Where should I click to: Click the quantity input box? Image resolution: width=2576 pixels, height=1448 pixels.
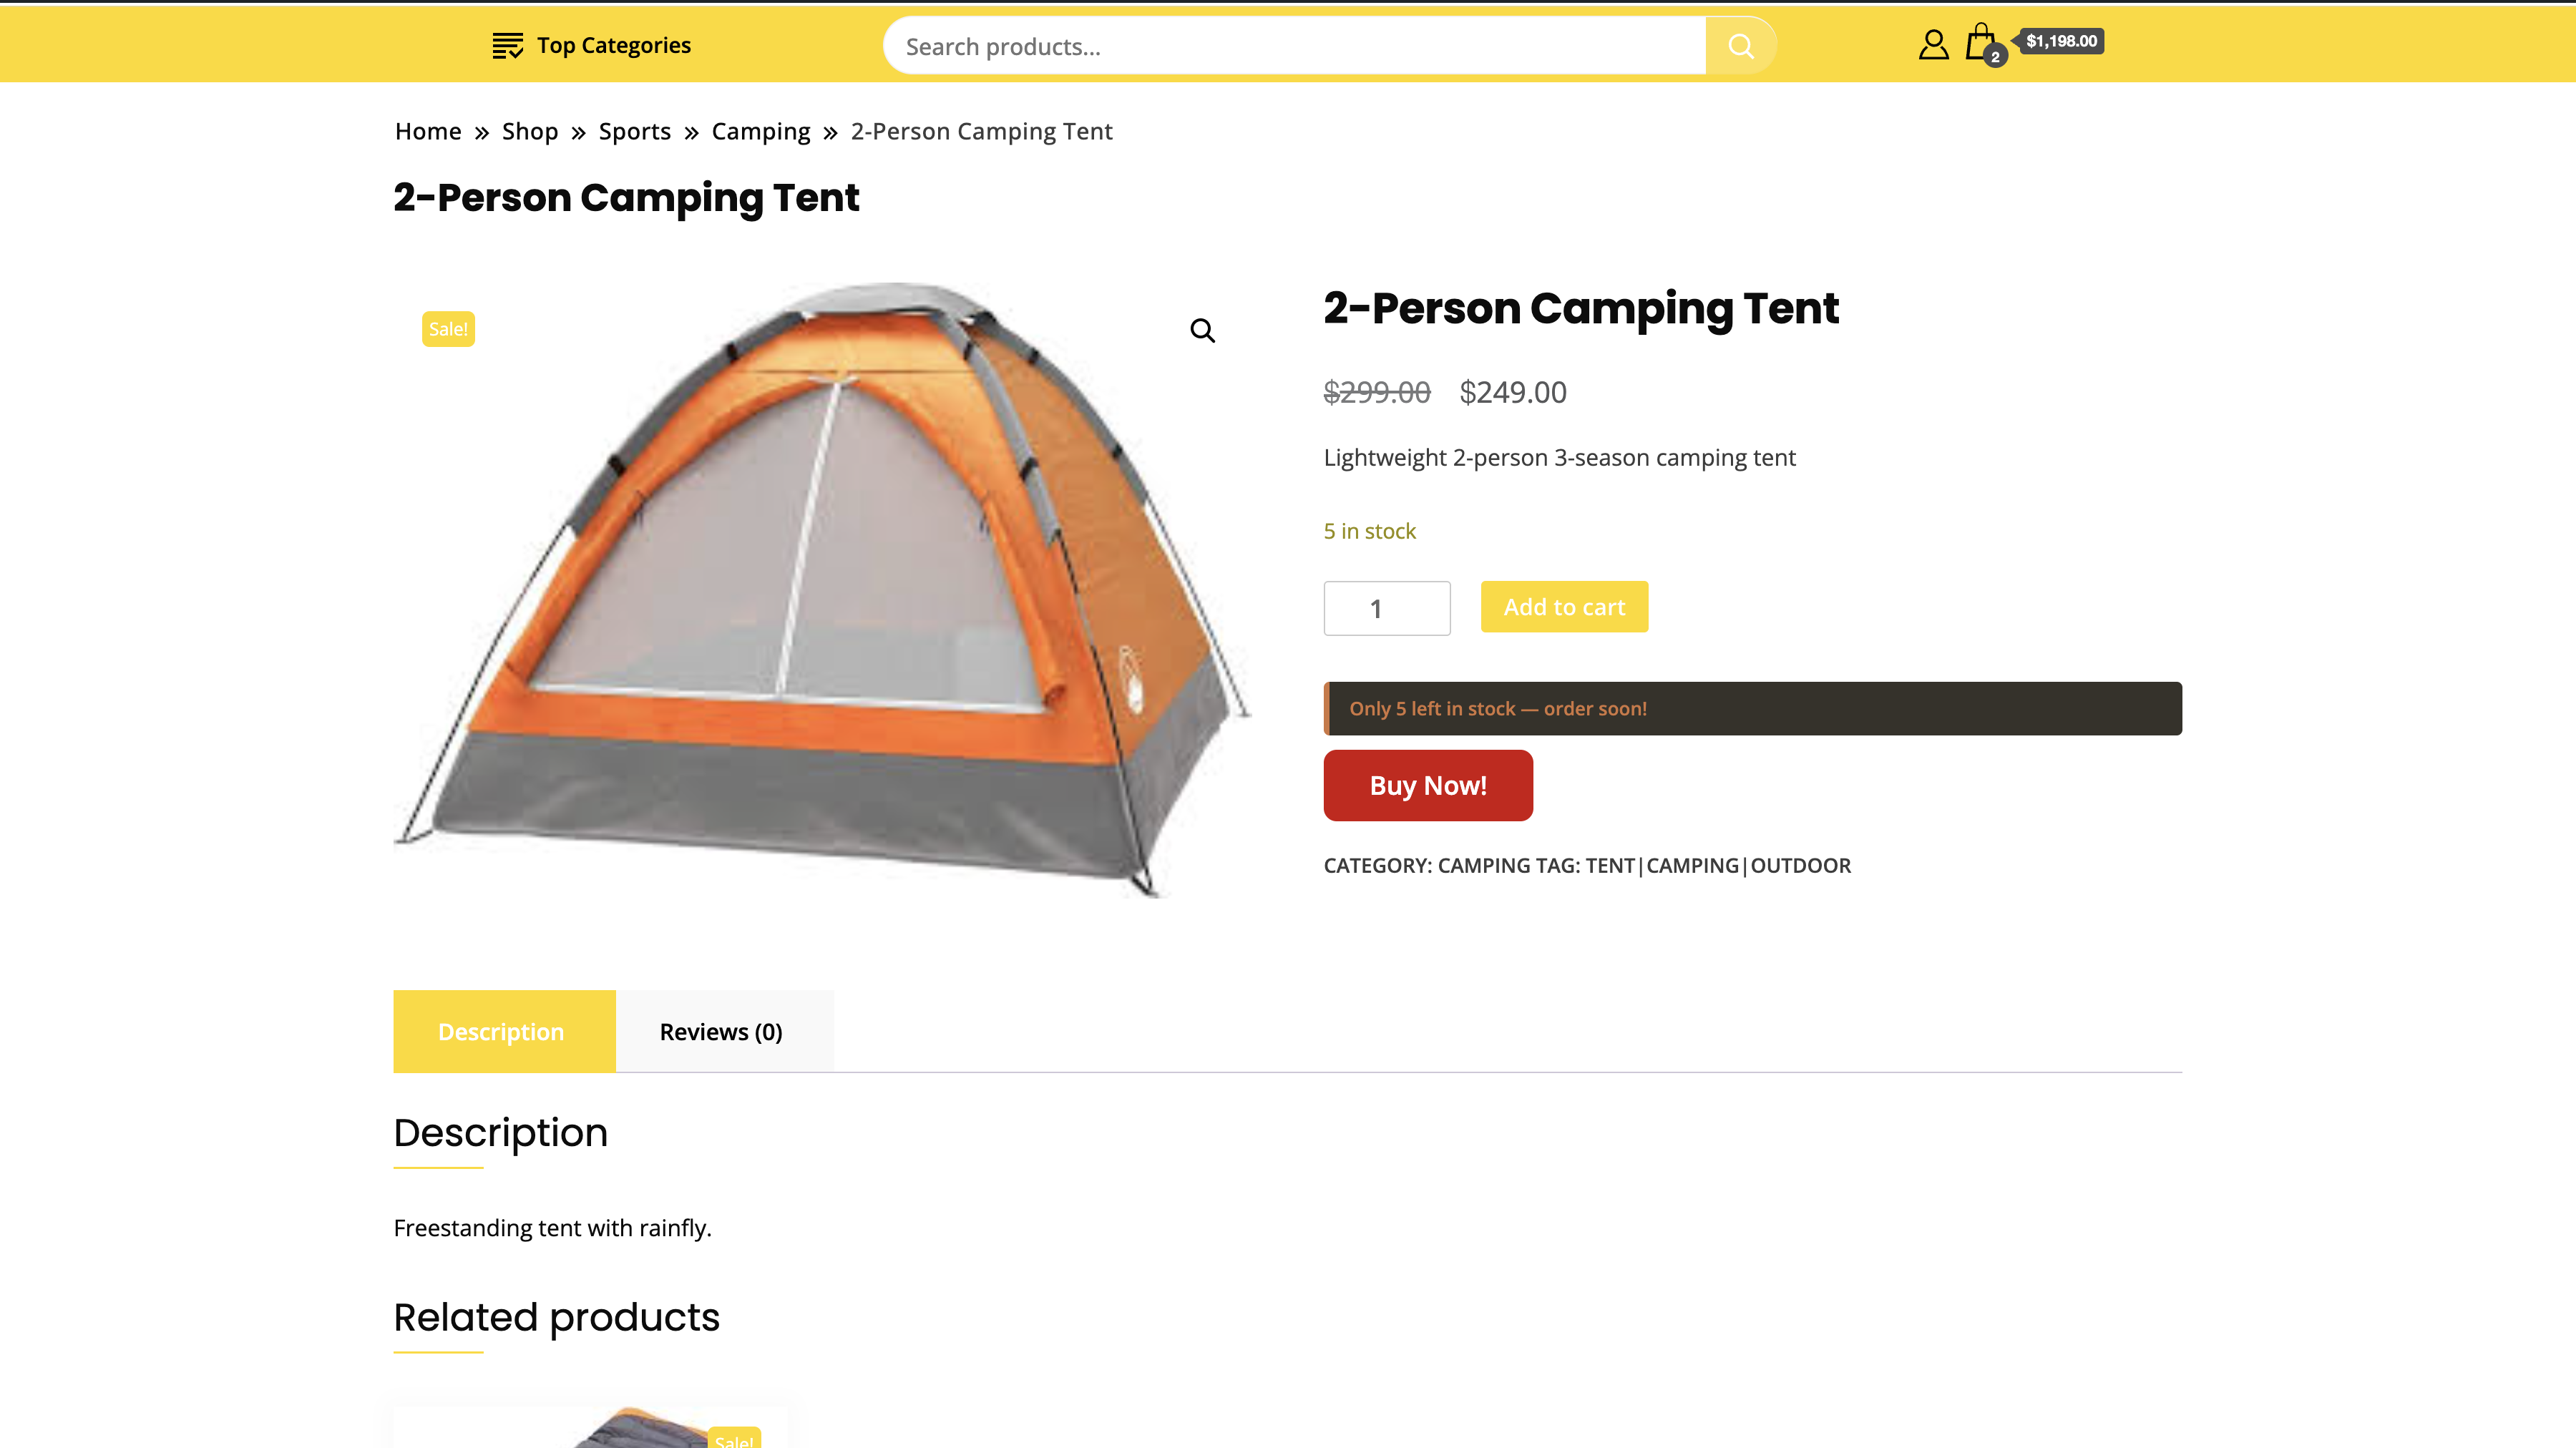[x=1386, y=608]
